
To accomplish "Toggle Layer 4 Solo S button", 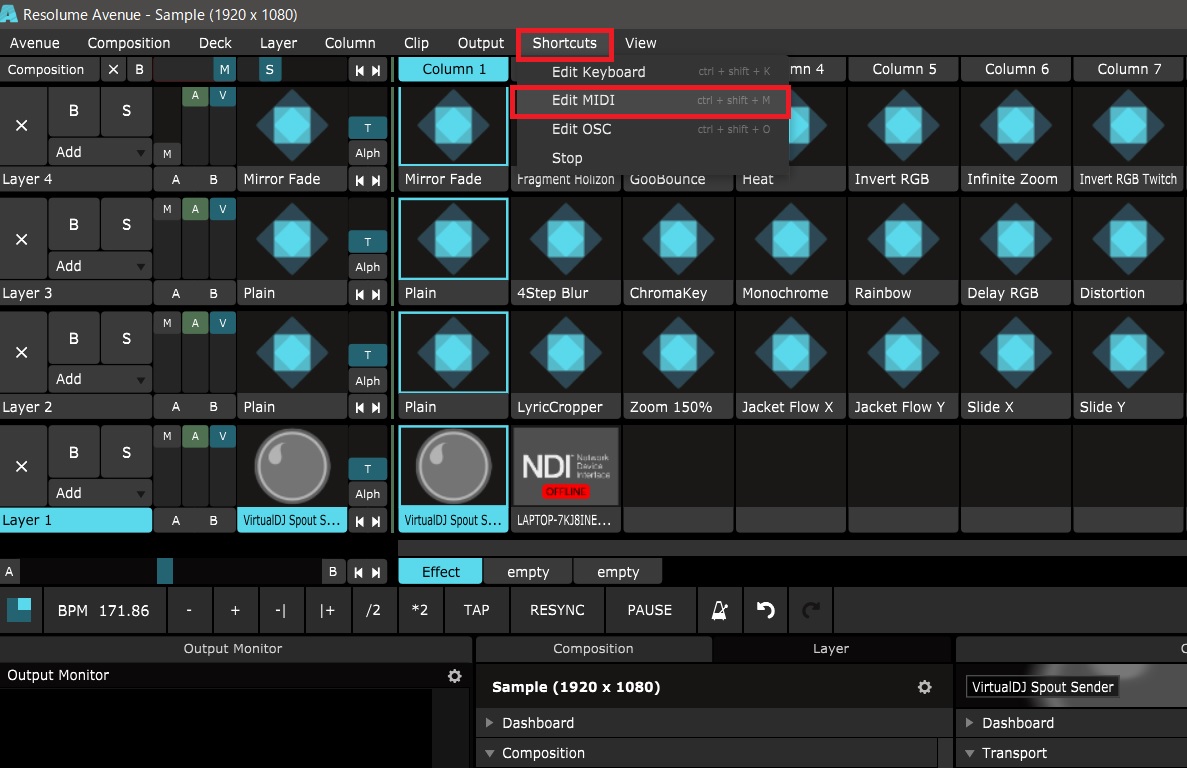I will click(126, 110).
